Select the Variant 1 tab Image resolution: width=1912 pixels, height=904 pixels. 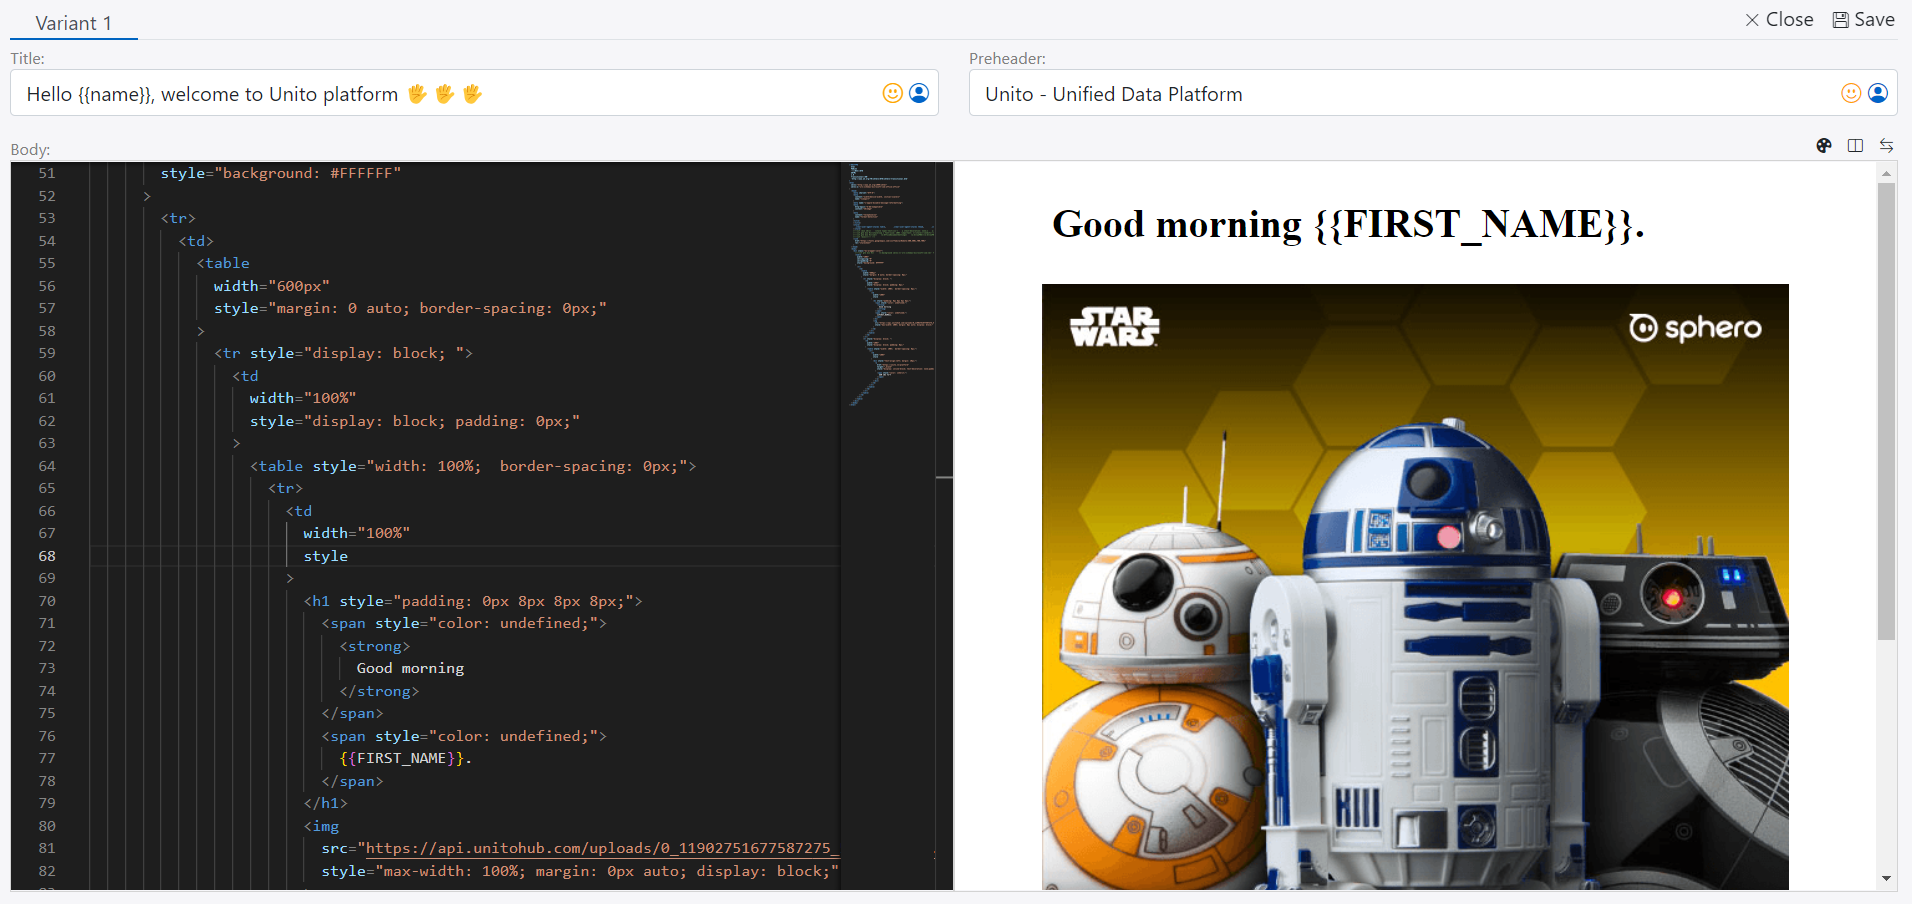pyautogui.click(x=73, y=23)
